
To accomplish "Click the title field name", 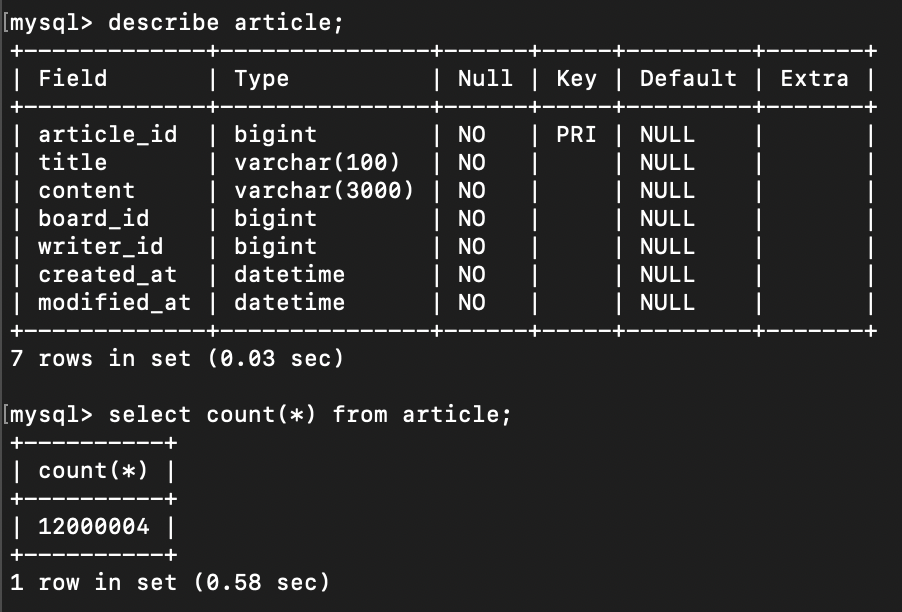I will click(x=72, y=163).
